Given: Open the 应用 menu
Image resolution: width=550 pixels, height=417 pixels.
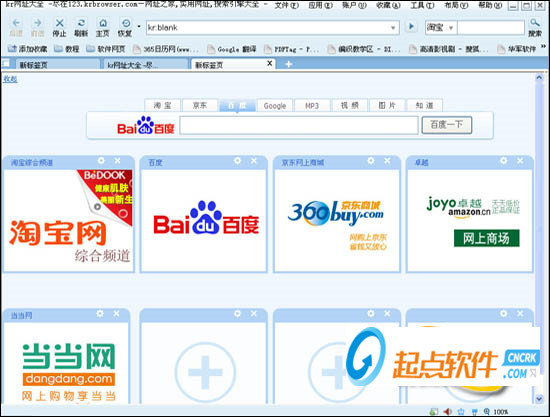Looking at the screenshot, I should click(x=320, y=5).
